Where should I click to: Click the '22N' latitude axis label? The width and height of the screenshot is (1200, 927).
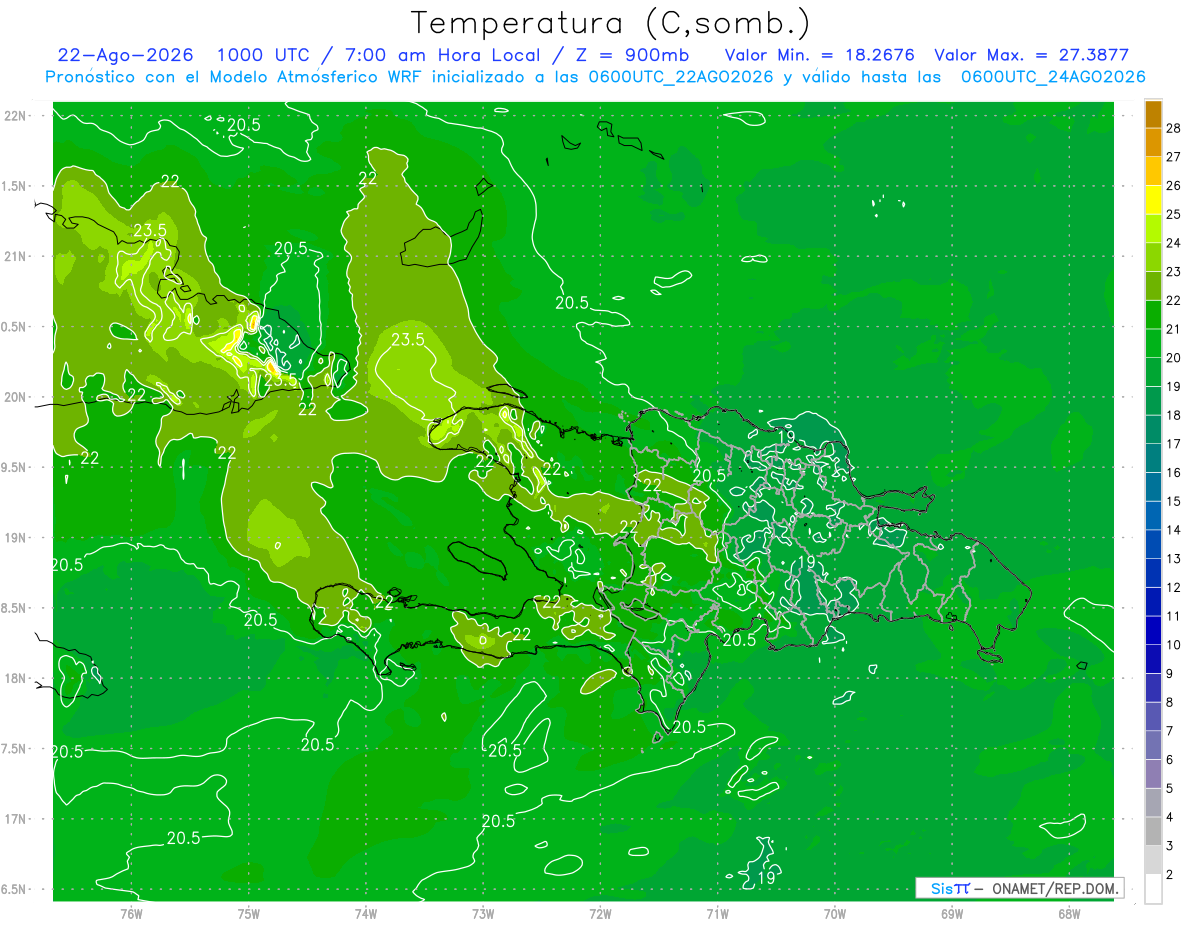tap(17, 115)
